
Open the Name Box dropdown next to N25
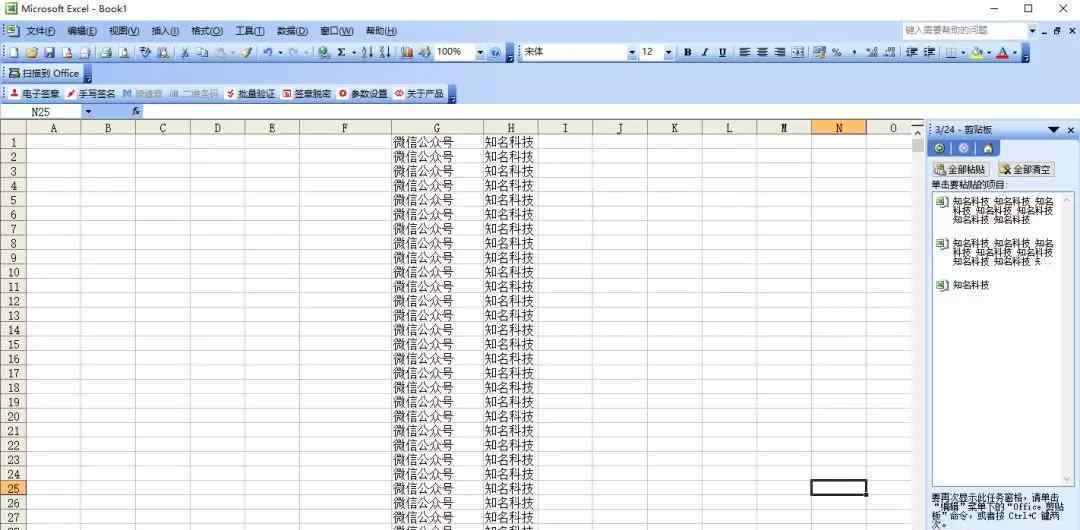[x=88, y=111]
